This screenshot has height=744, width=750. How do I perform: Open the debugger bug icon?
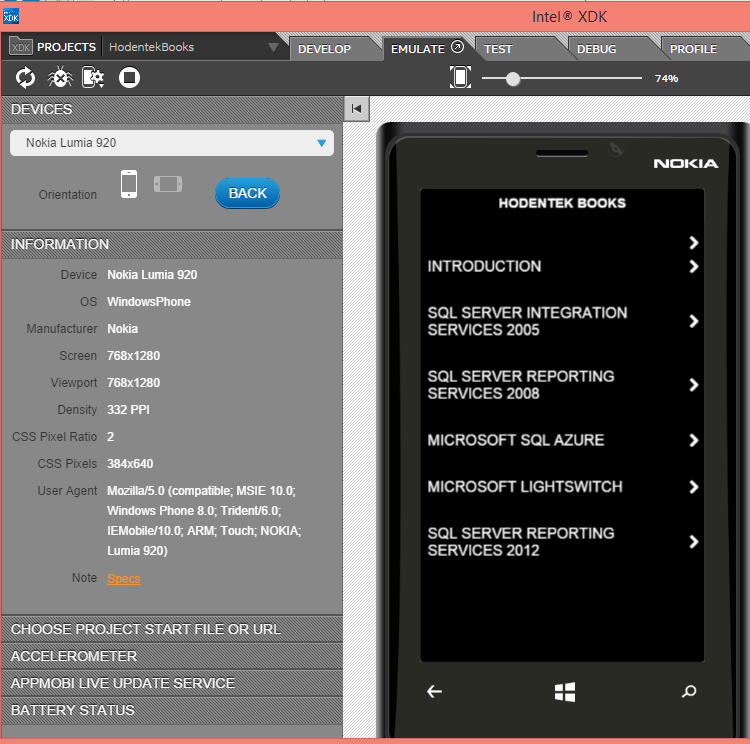pyautogui.click(x=60, y=78)
